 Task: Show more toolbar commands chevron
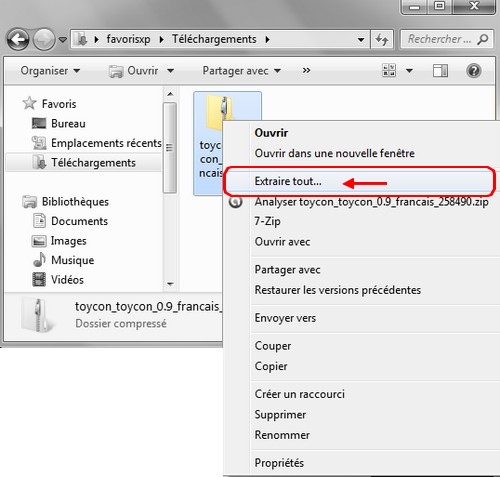[306, 70]
